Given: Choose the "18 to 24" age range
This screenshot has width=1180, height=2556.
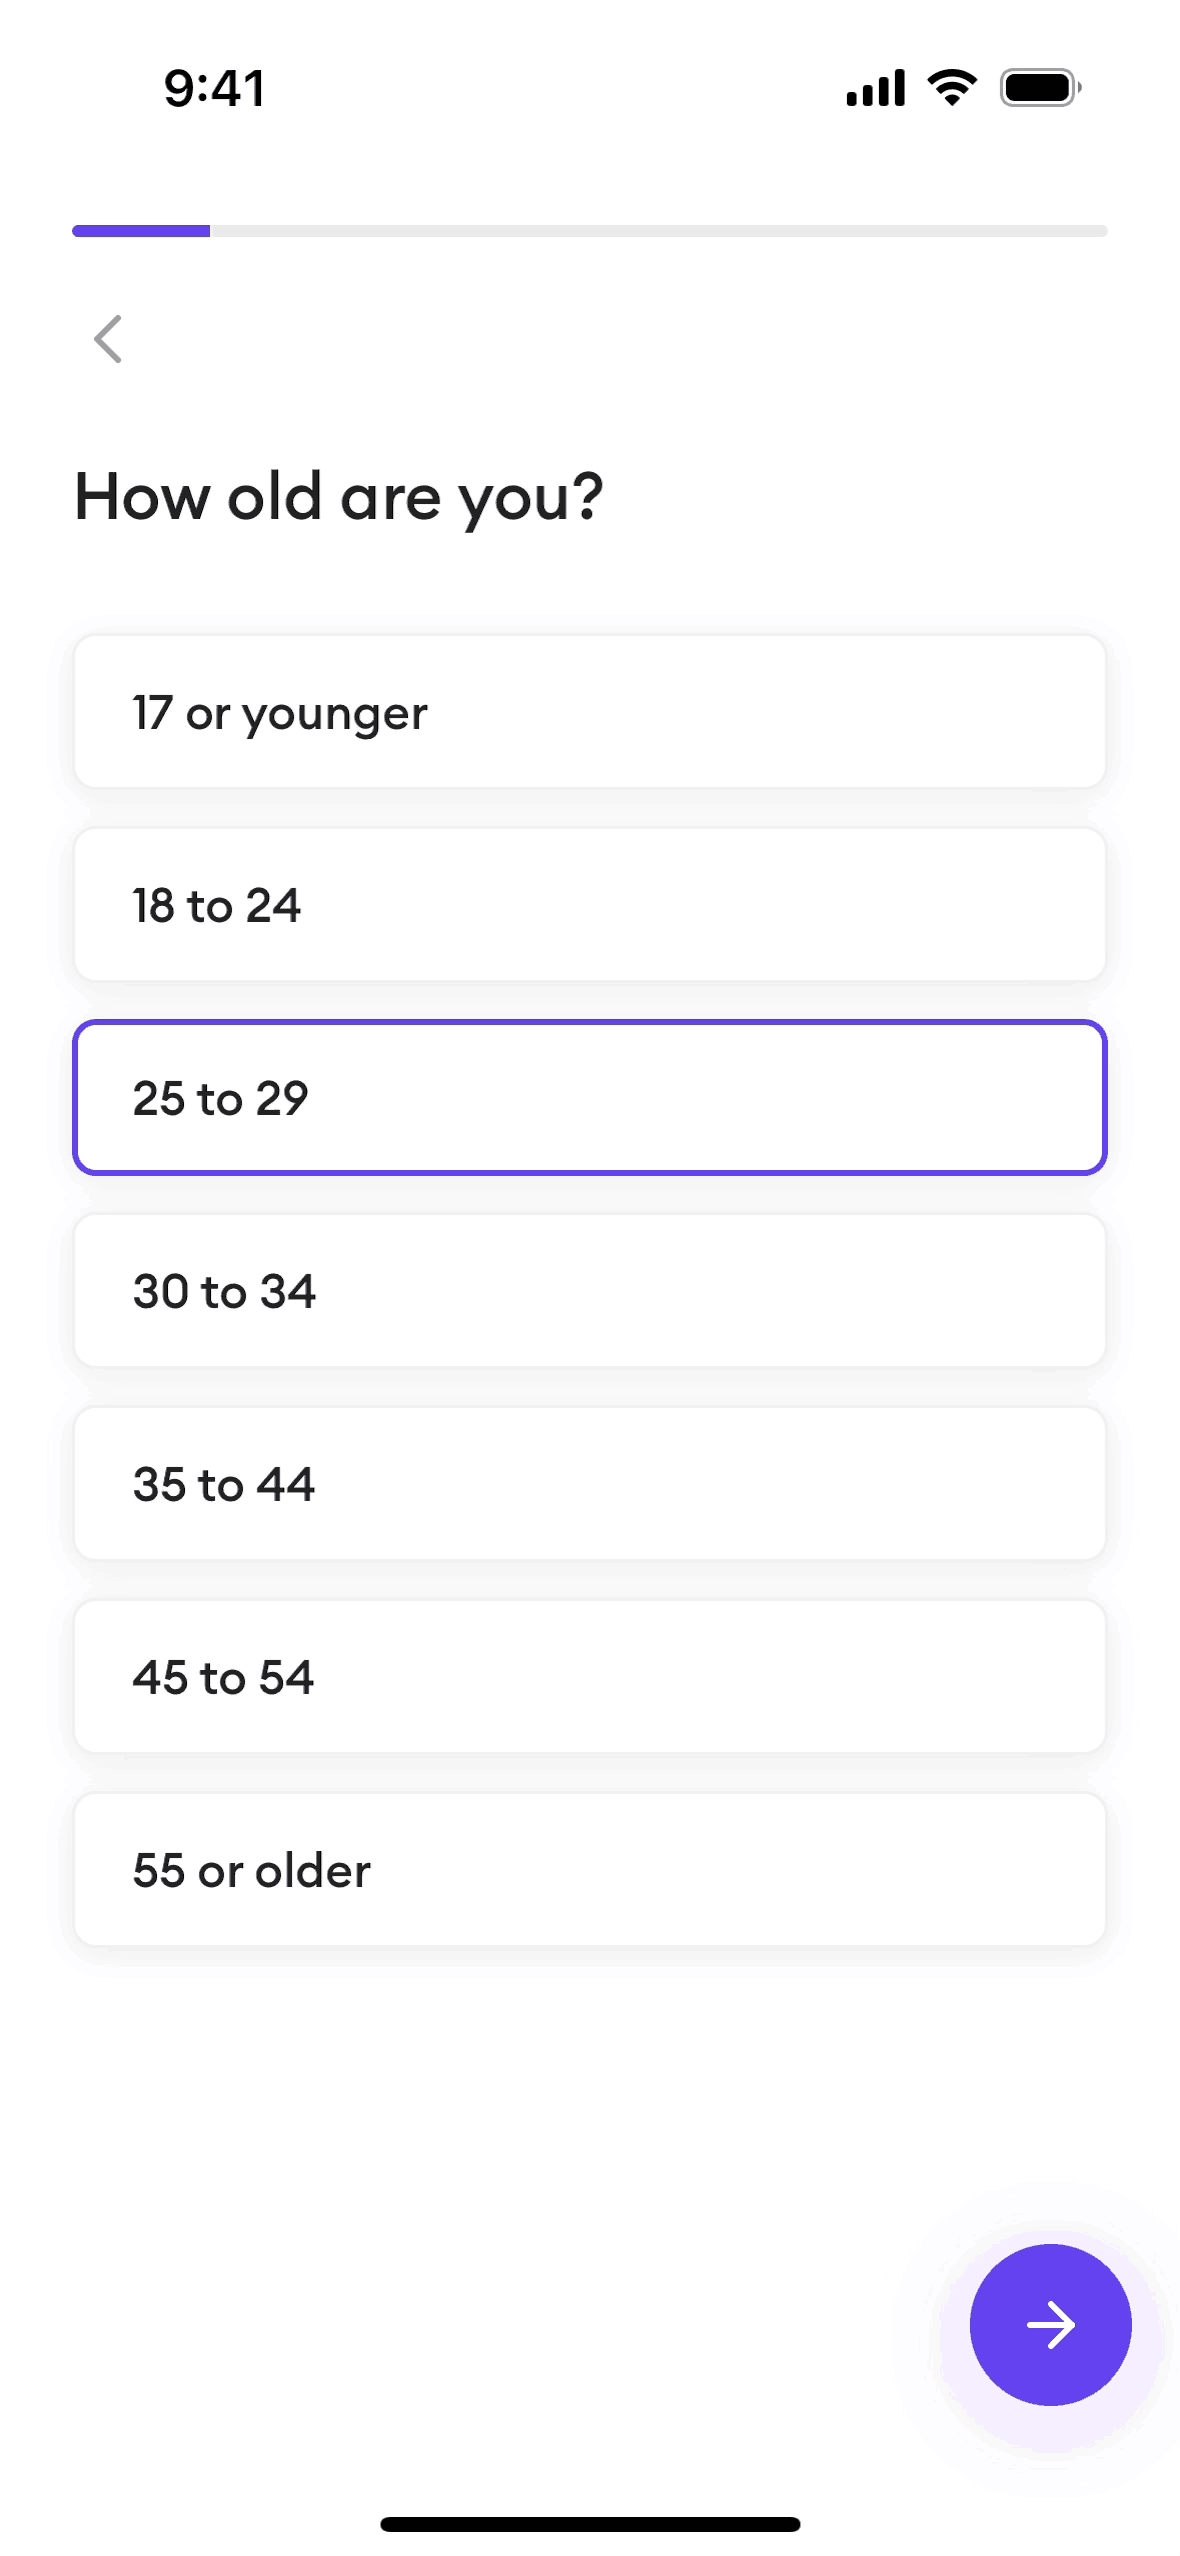Looking at the screenshot, I should point(590,905).
